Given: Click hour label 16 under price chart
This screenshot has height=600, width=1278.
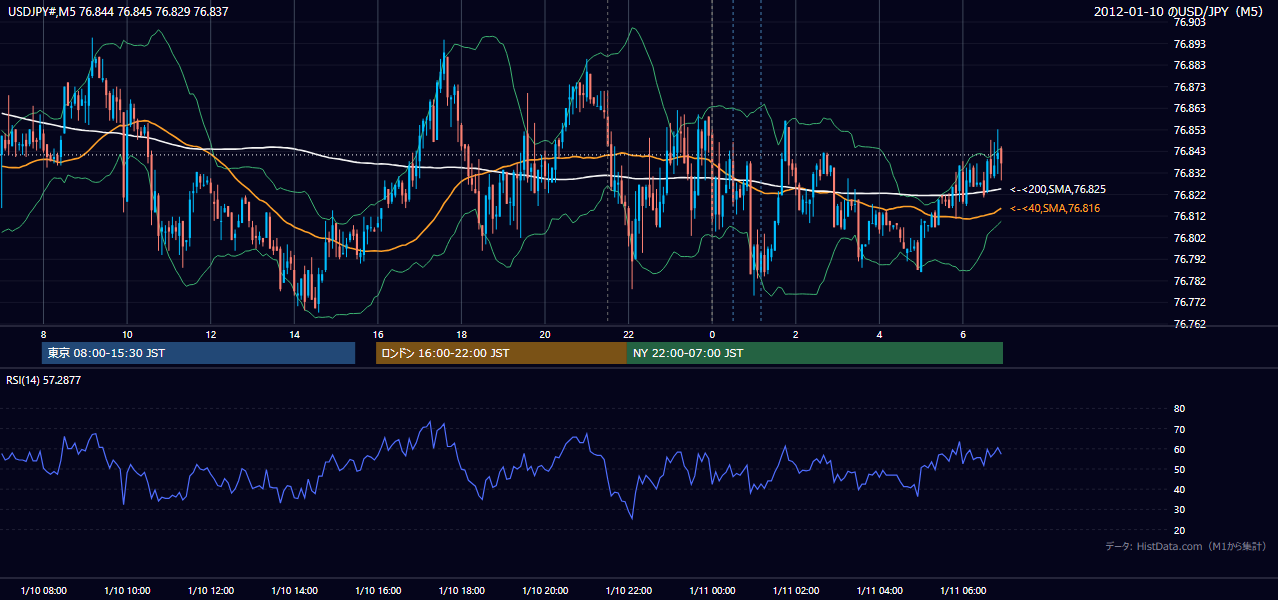Looking at the screenshot, I should tap(377, 334).
